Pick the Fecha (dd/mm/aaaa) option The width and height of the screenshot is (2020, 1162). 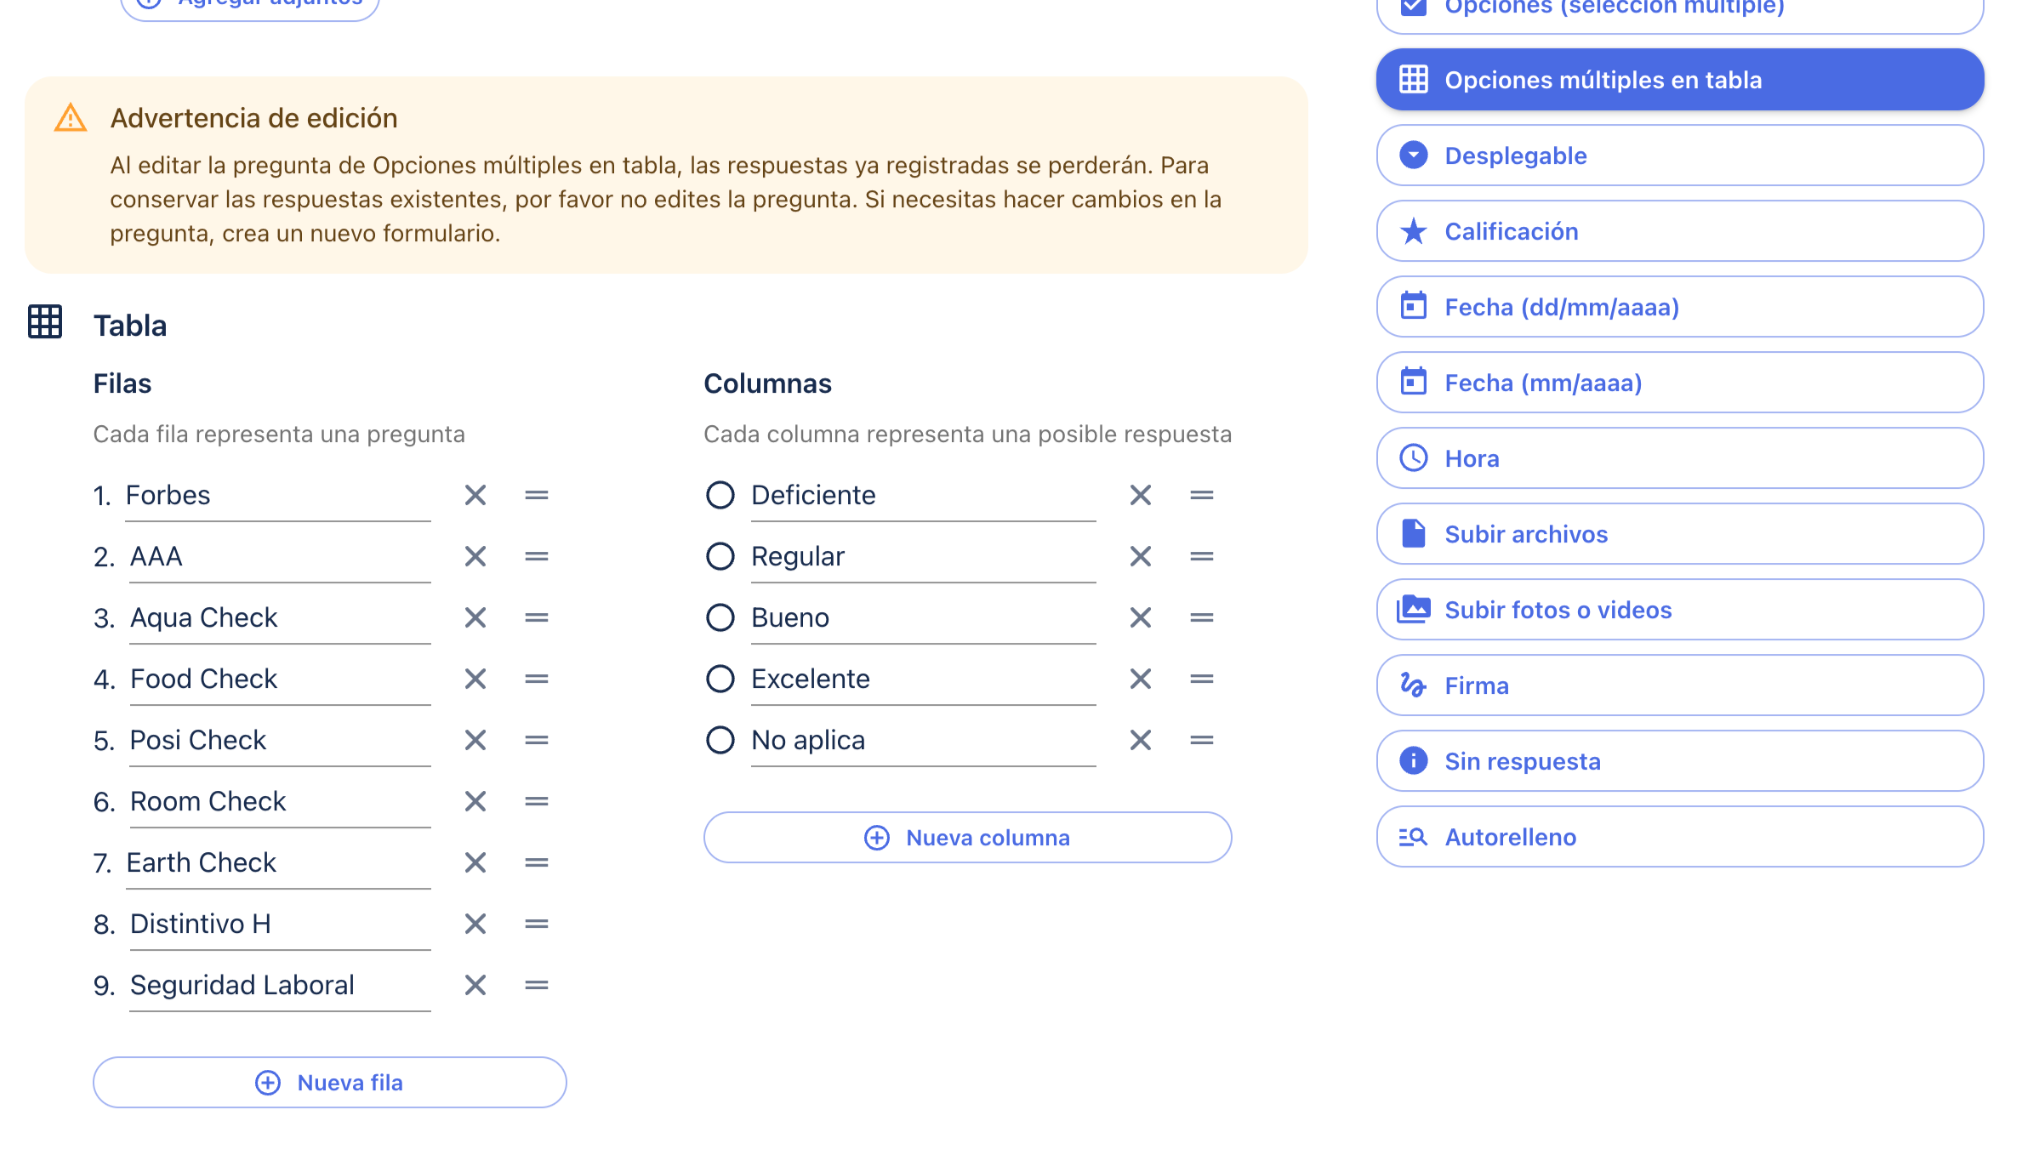pyautogui.click(x=1679, y=307)
